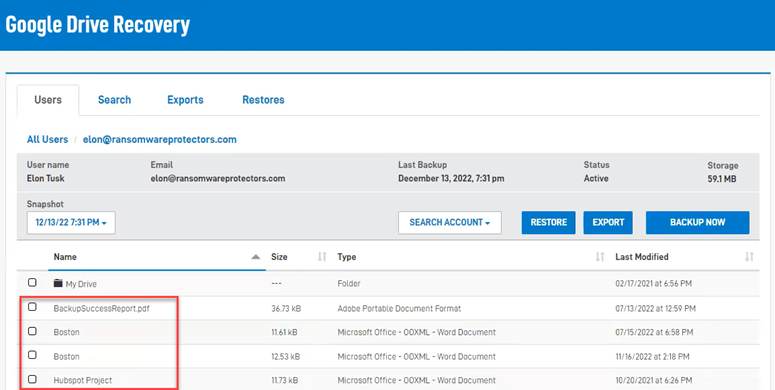Click the Size column header text
775x390 pixels.
coord(279,257)
